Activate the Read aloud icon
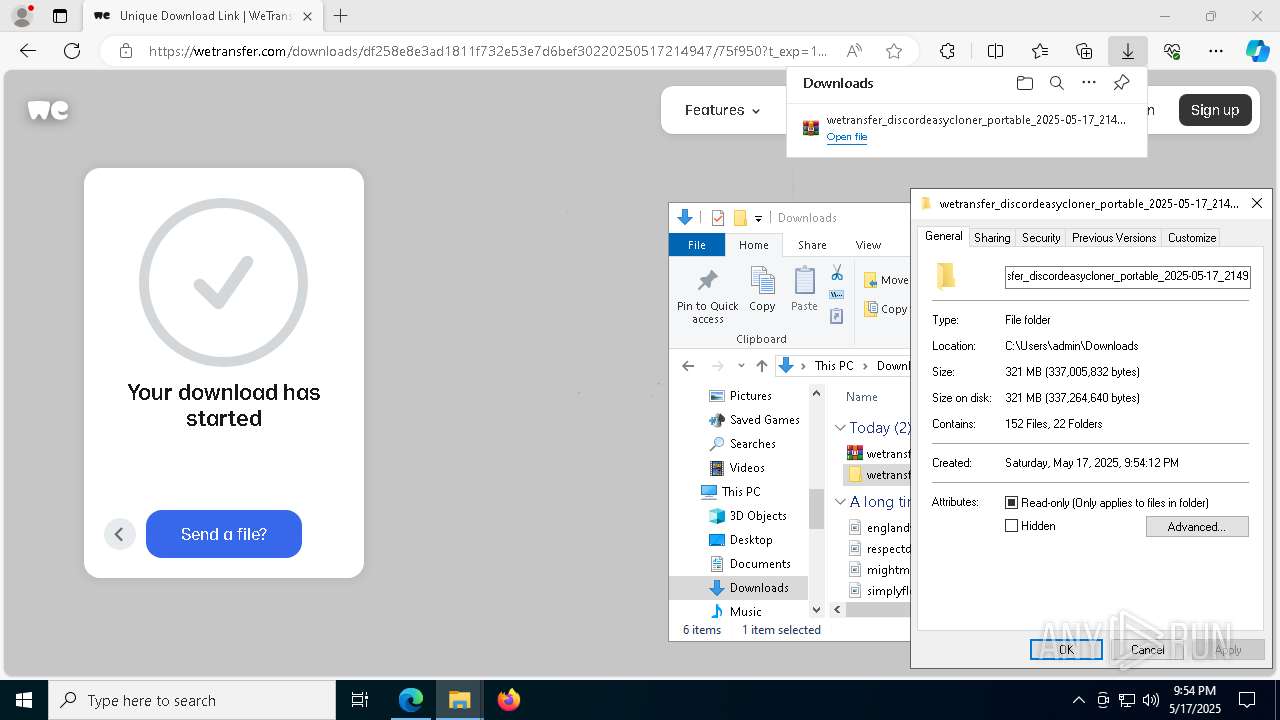The height and width of the screenshot is (720, 1280). (854, 51)
